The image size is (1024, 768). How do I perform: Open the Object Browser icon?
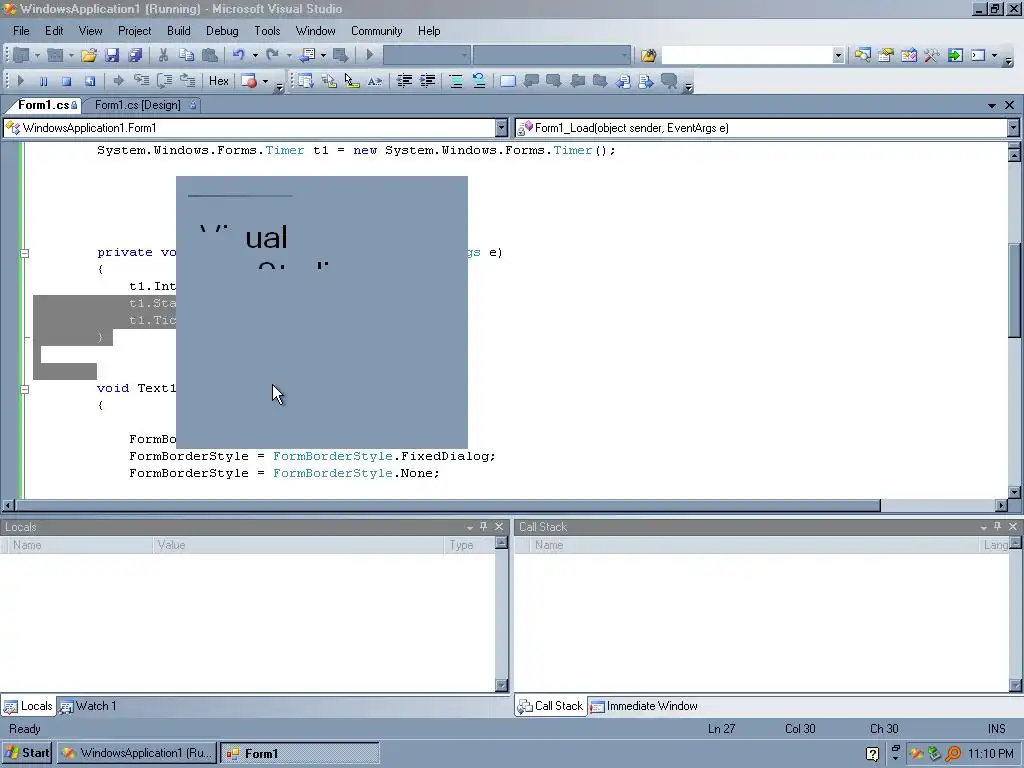click(x=908, y=56)
